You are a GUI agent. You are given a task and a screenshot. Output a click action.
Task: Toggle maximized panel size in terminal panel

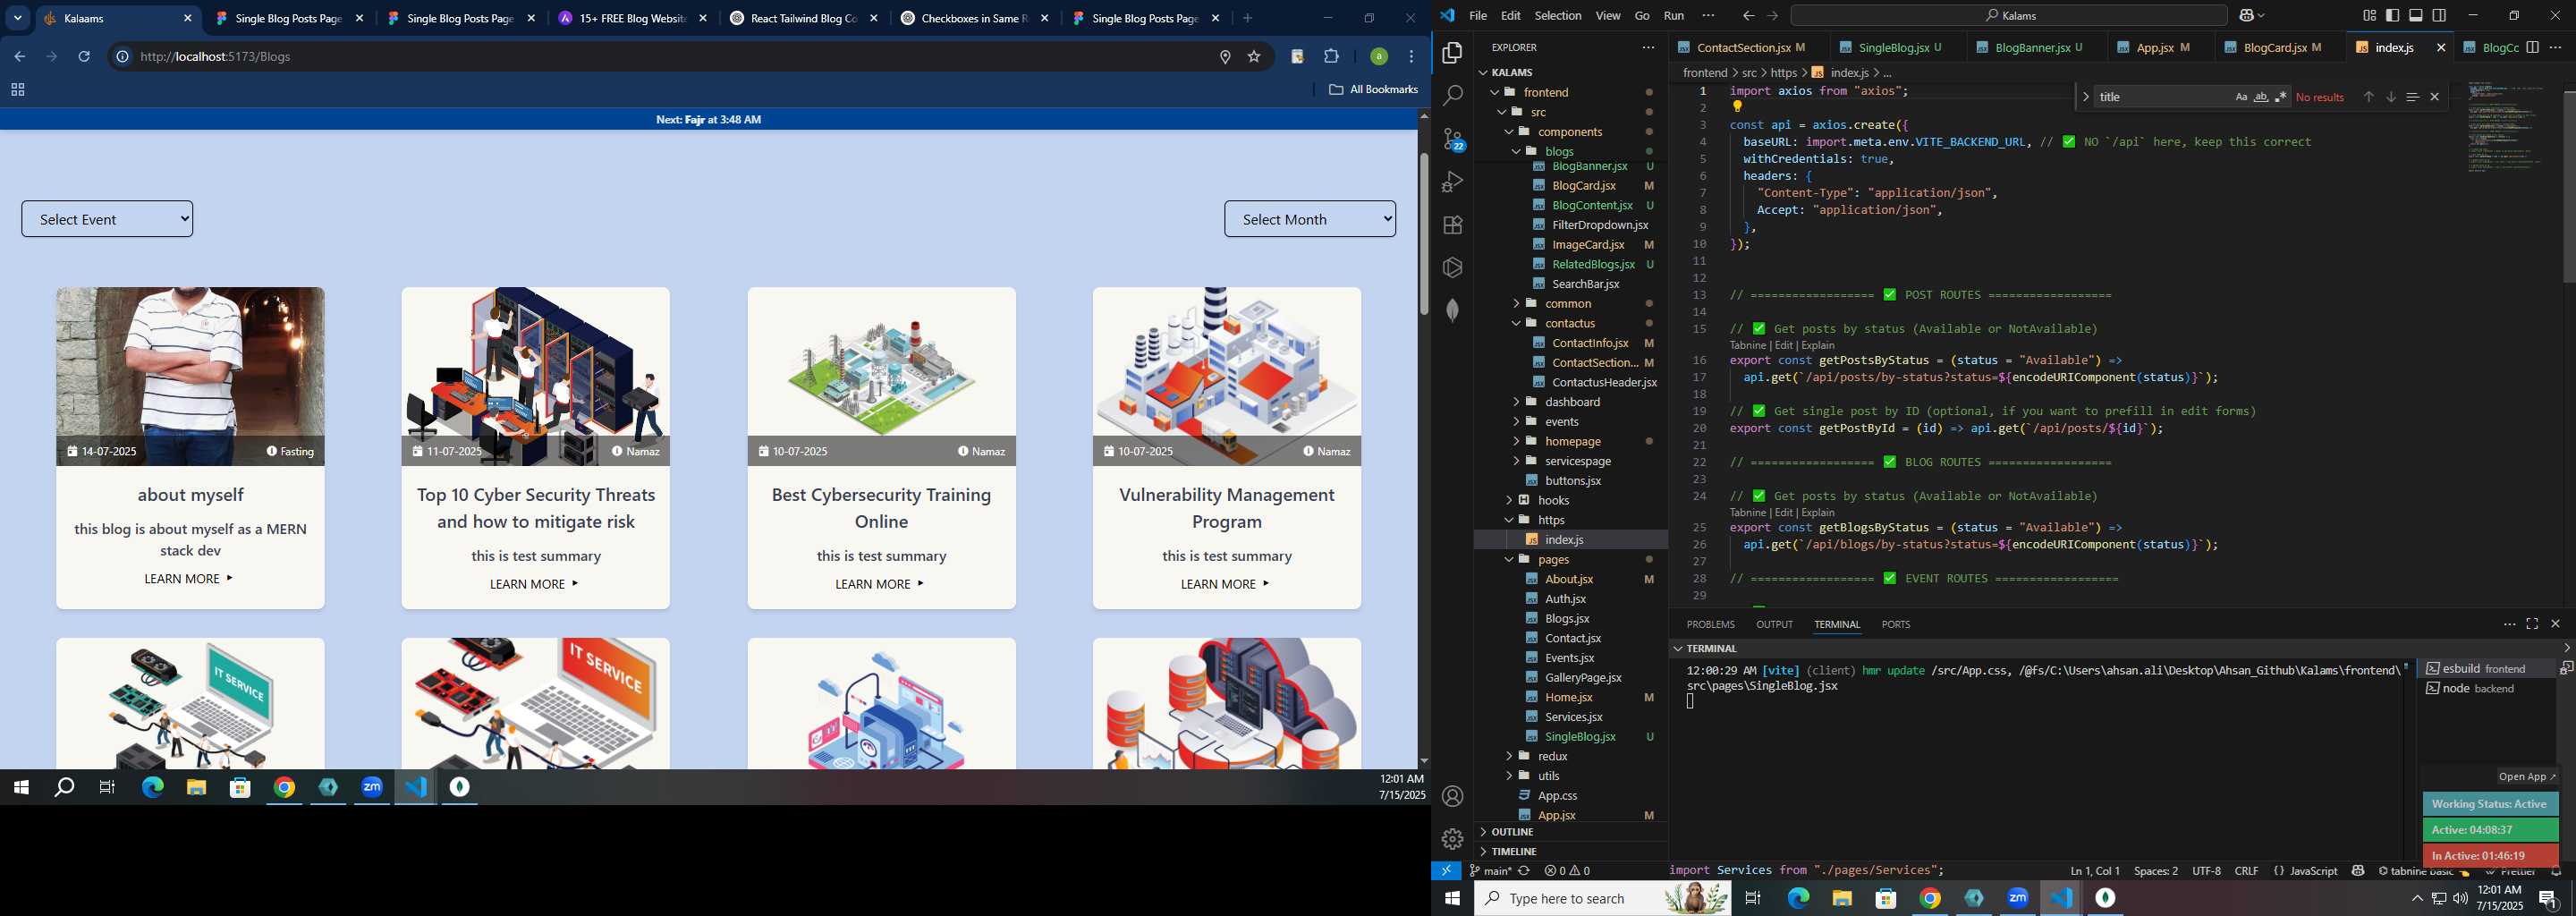click(x=2532, y=624)
